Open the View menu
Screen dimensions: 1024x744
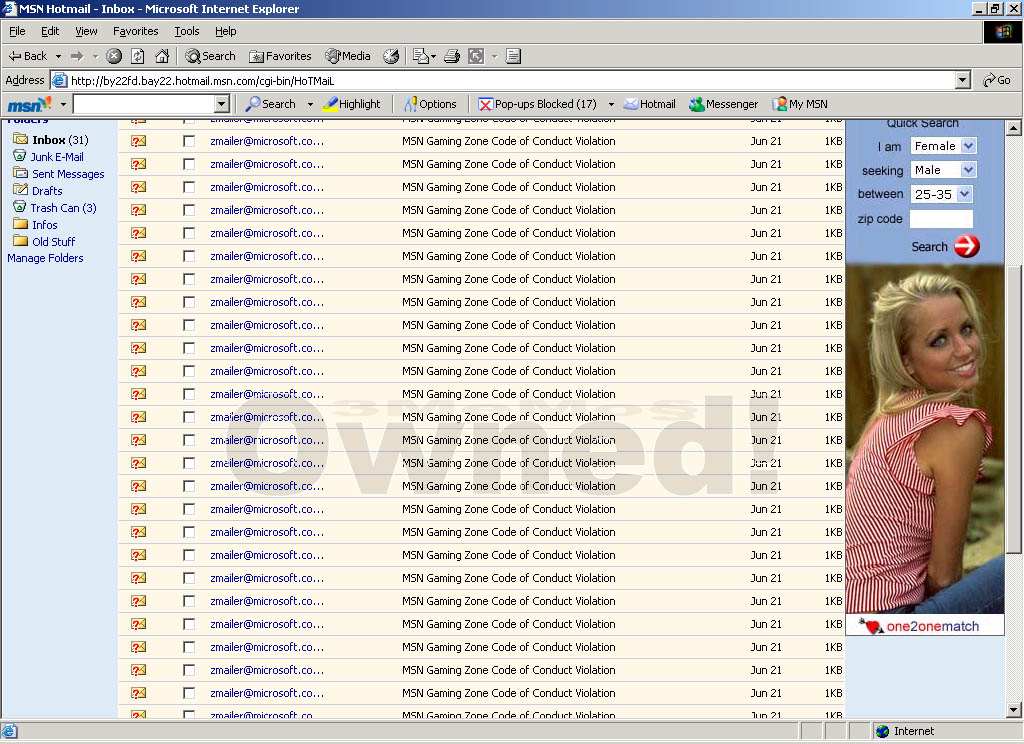tap(86, 31)
